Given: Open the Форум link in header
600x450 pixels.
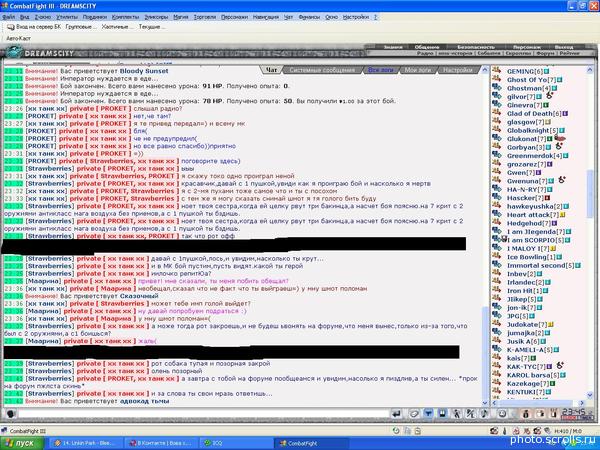Looking at the screenshot, I should click(x=546, y=53).
